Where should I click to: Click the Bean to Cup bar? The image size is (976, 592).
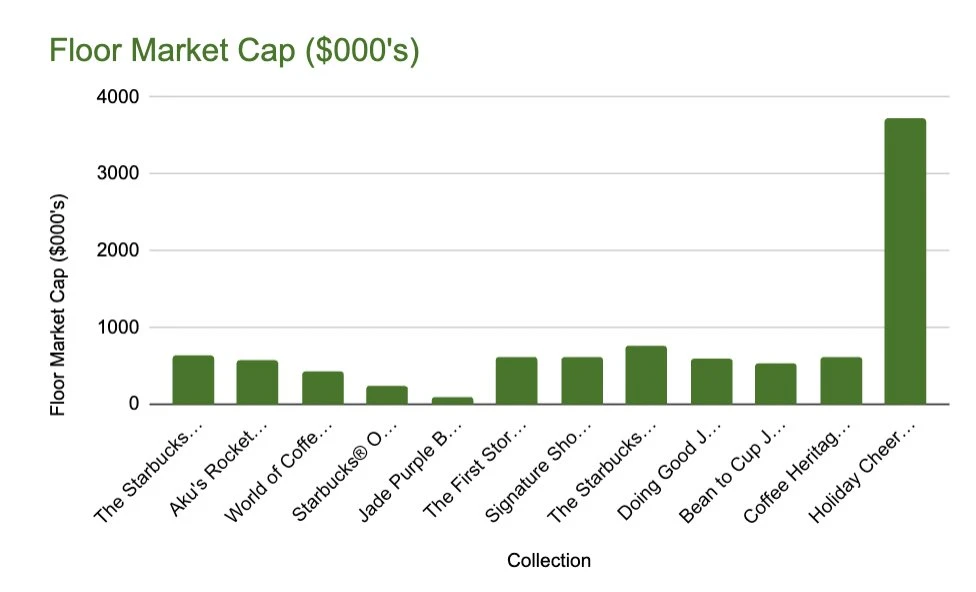coord(775,384)
